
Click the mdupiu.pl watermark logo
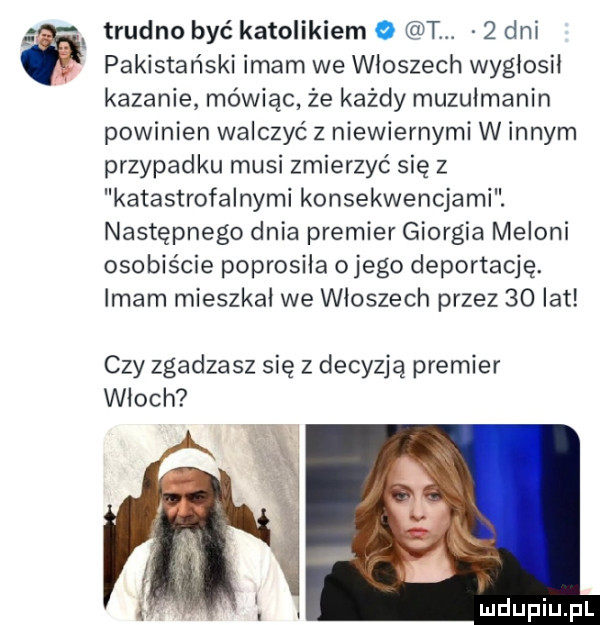[538, 609]
